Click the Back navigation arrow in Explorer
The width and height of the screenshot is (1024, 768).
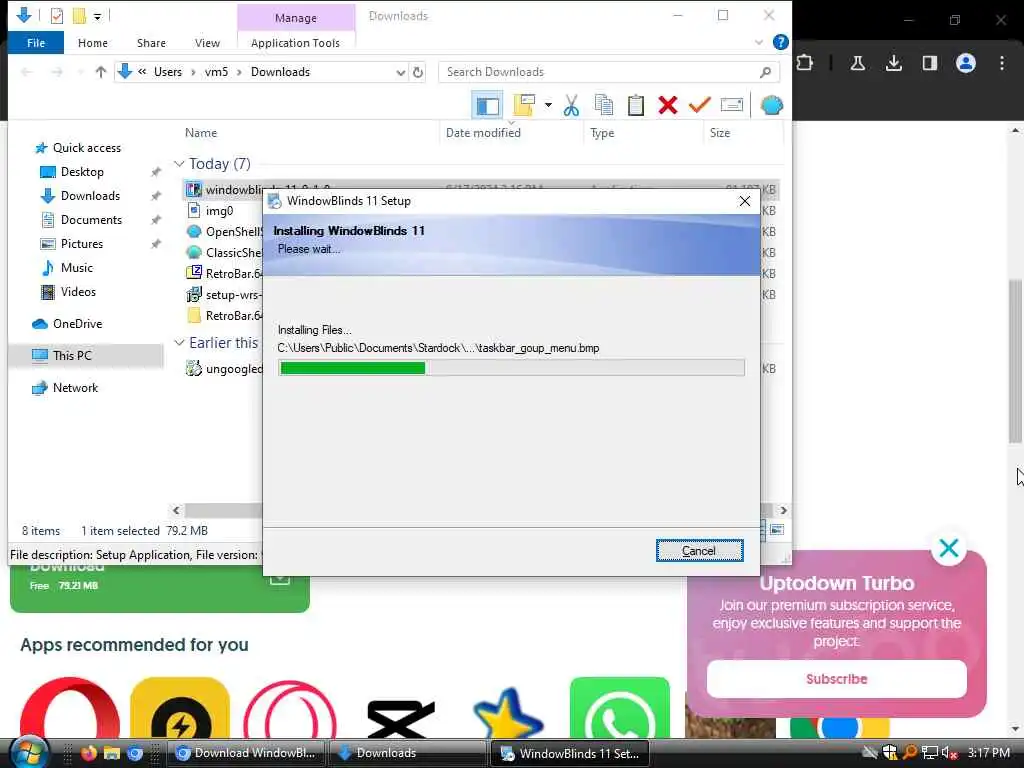[27, 72]
